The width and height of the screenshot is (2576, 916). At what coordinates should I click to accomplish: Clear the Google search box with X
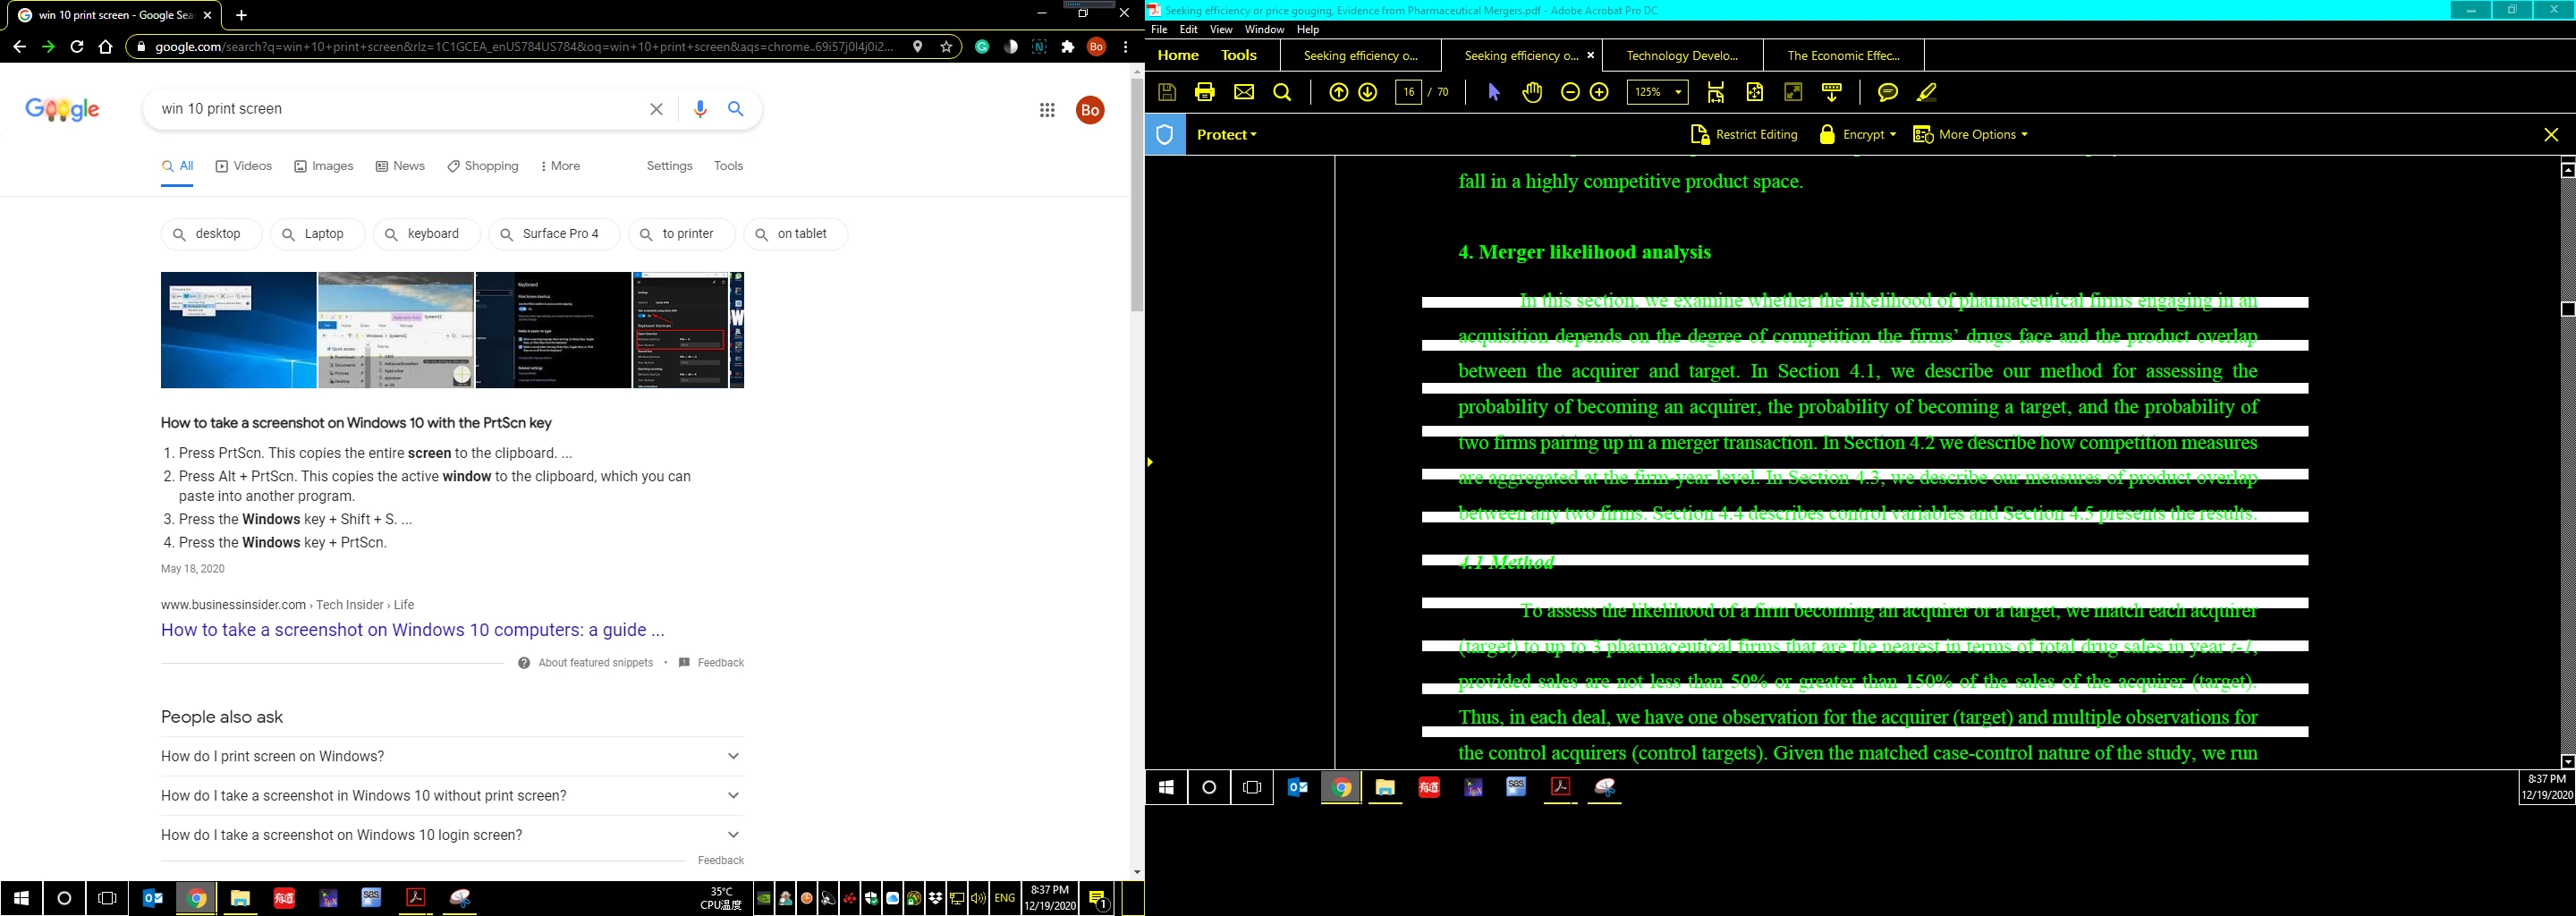coord(656,109)
